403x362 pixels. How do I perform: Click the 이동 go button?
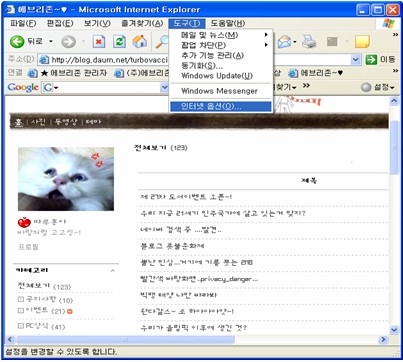(380, 60)
